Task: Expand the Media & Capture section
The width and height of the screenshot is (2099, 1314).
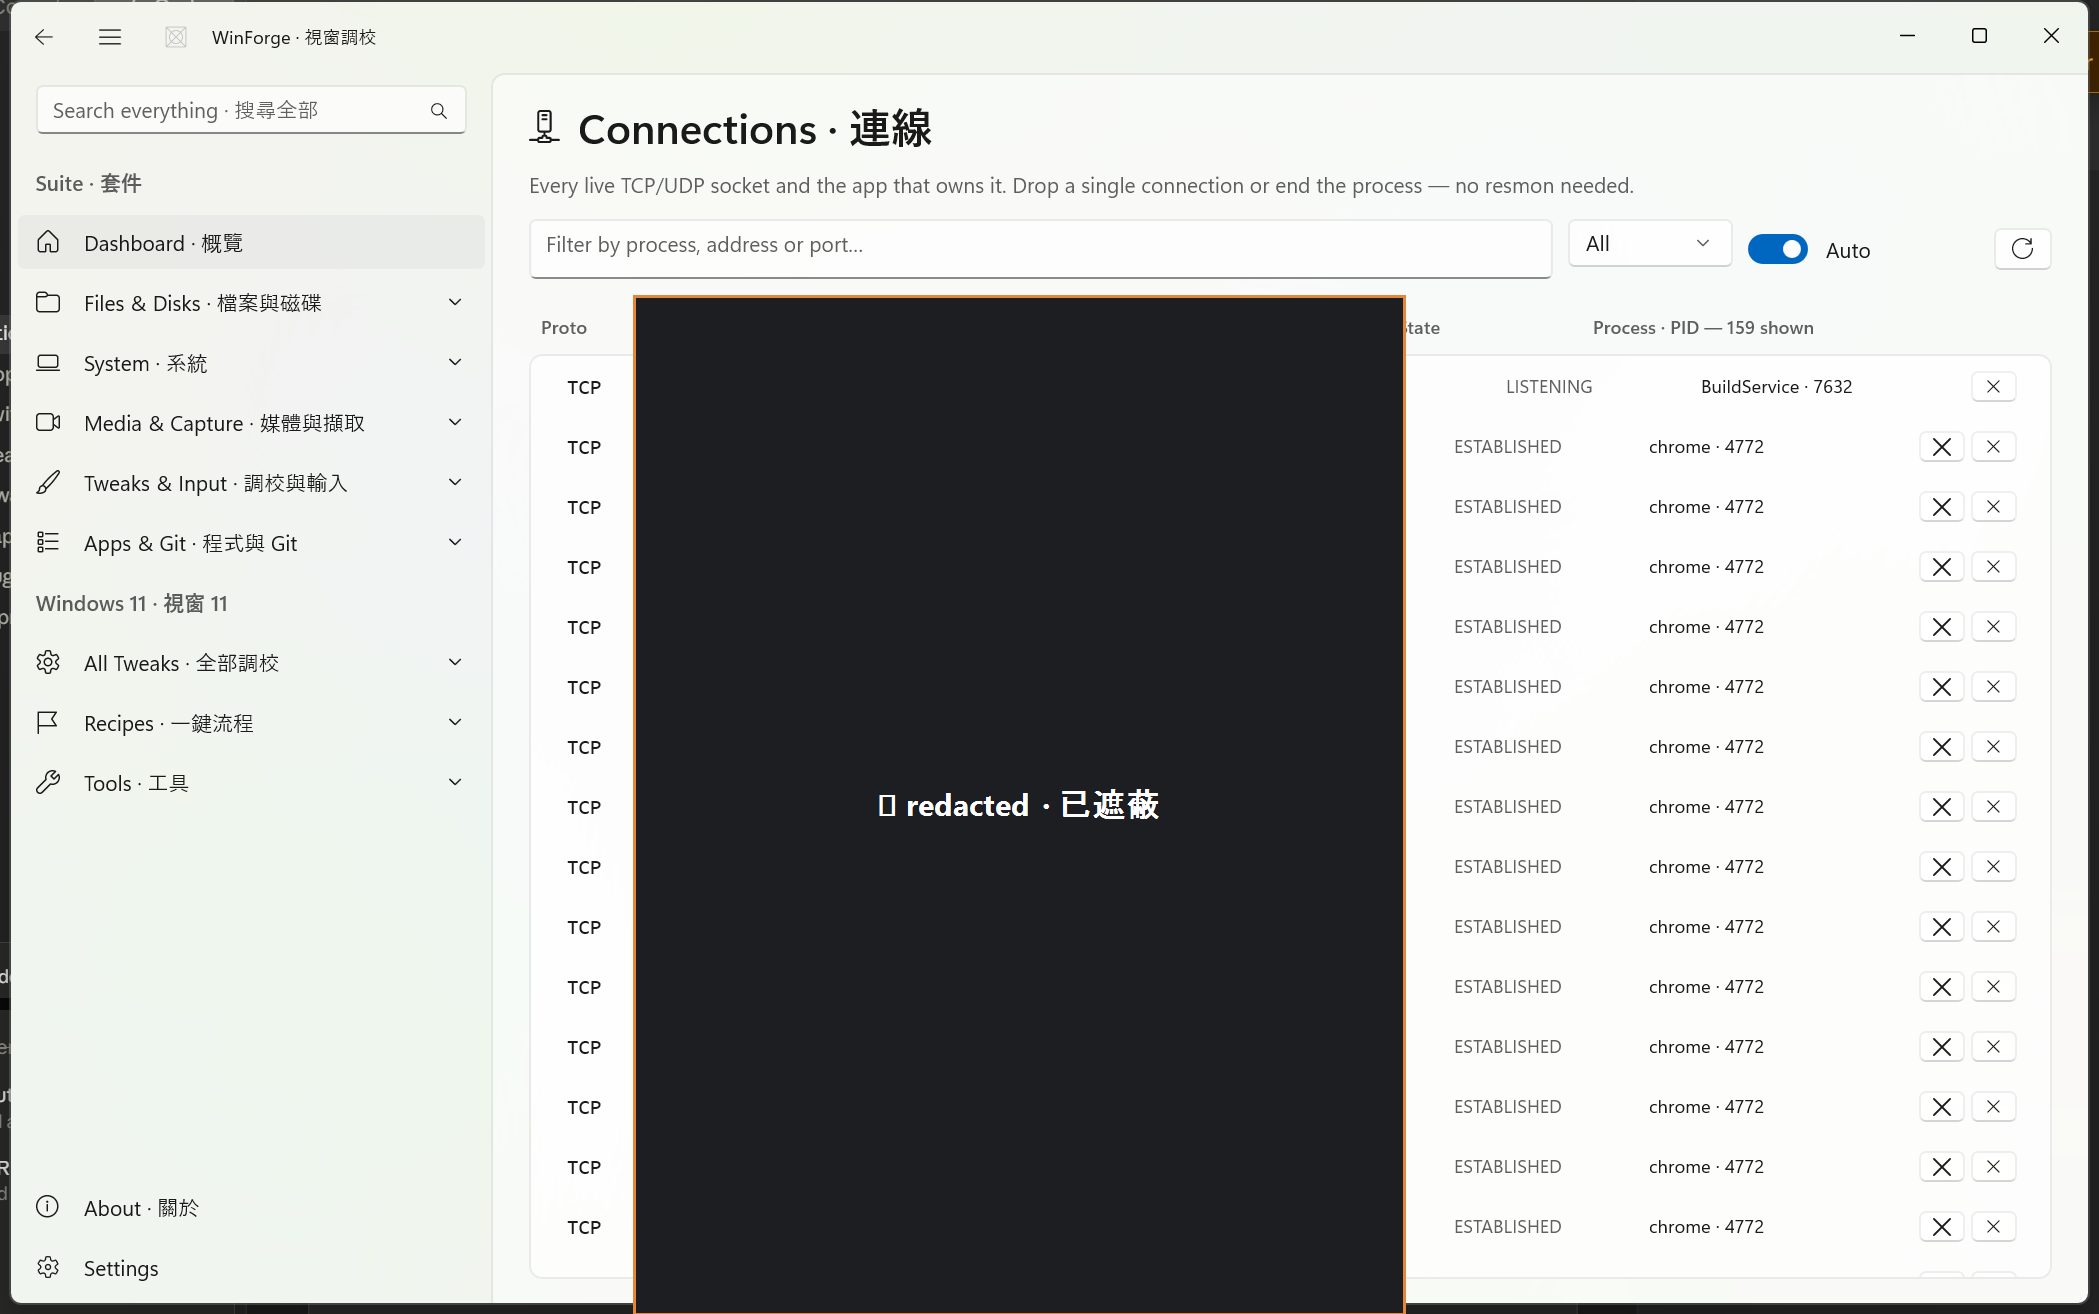Action: [455, 423]
